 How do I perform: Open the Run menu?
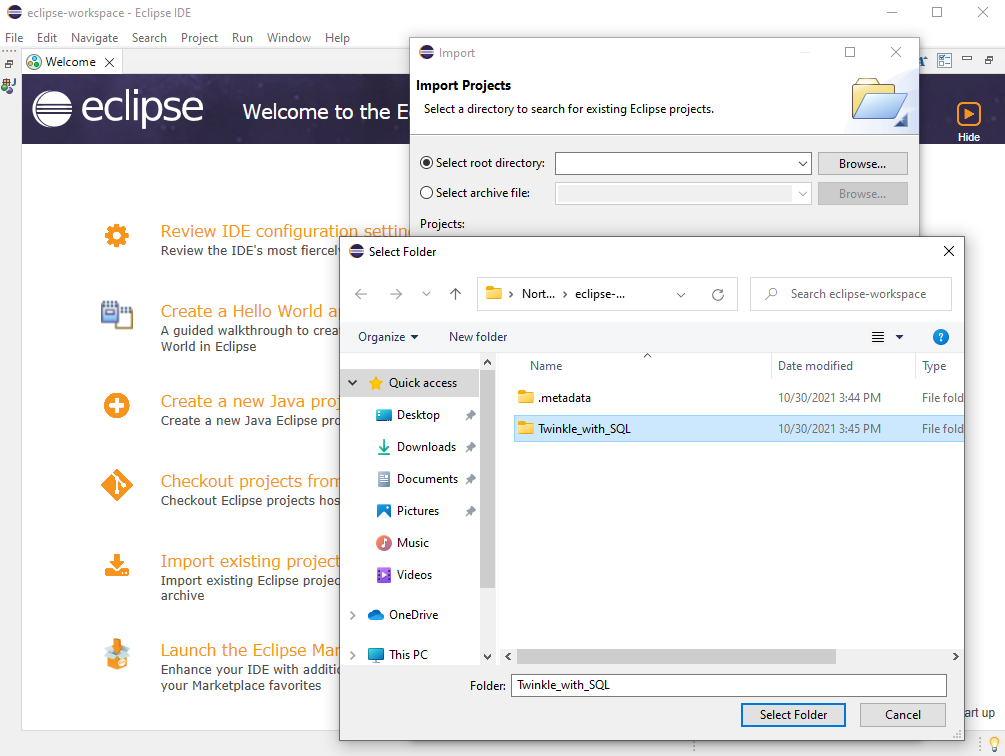point(242,38)
